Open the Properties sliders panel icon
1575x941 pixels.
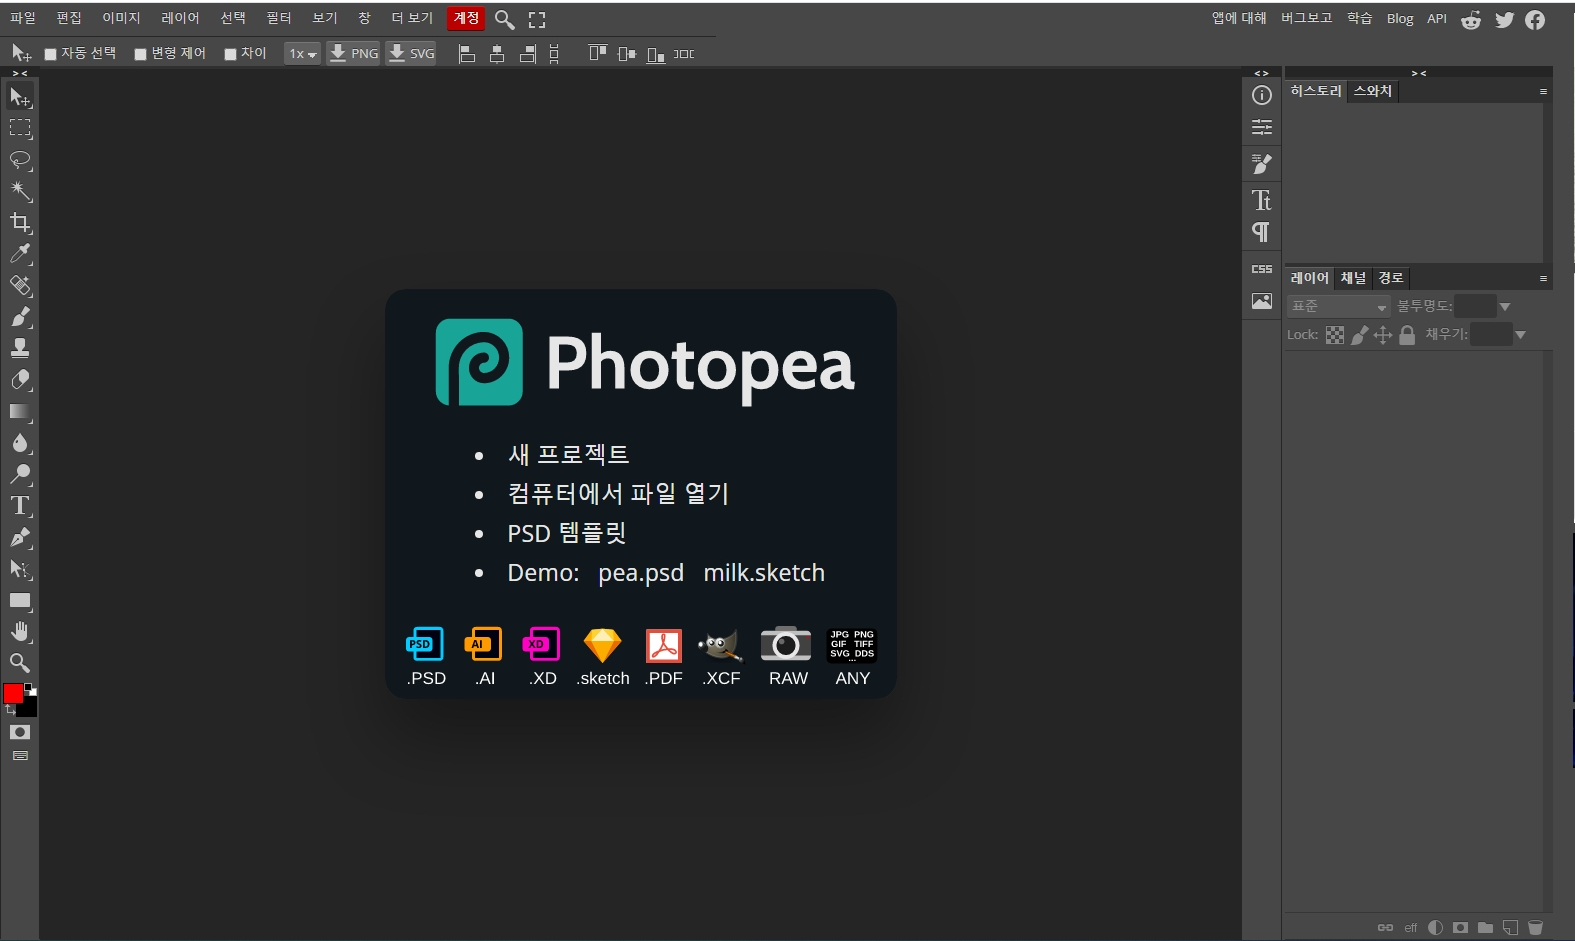point(1262,127)
